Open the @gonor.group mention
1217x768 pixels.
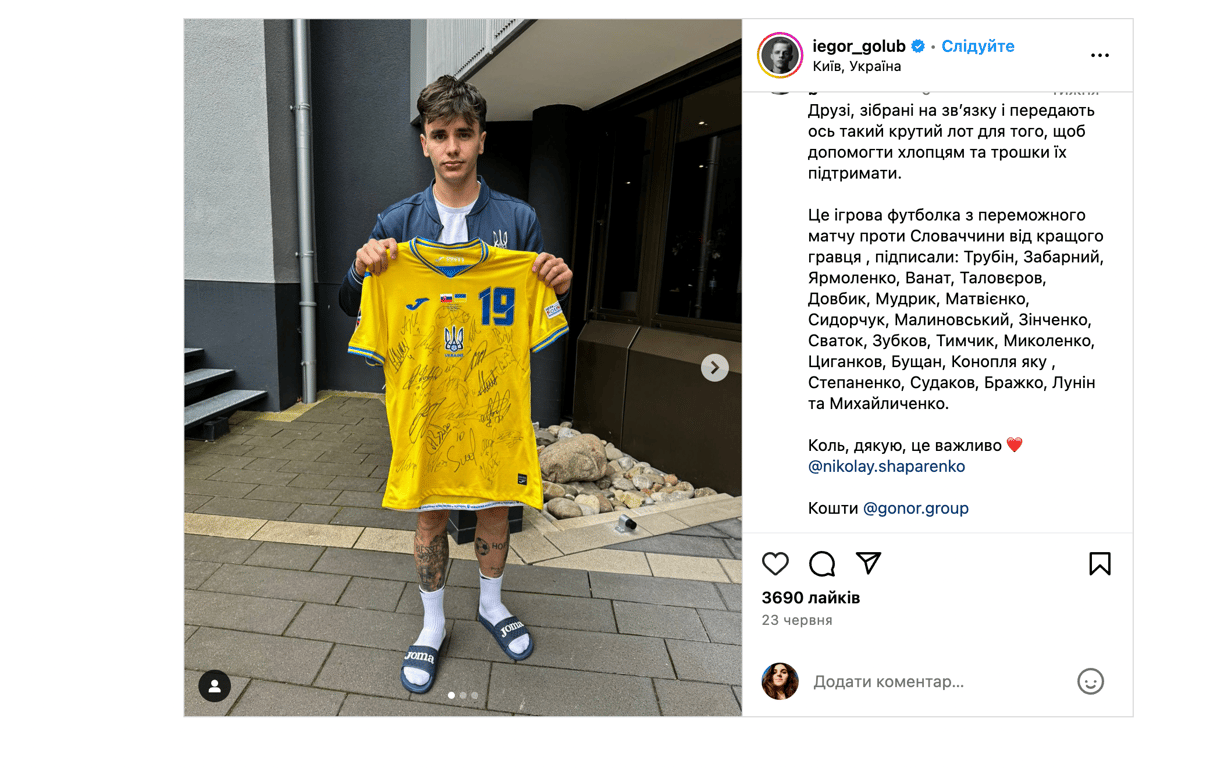[x=916, y=508]
